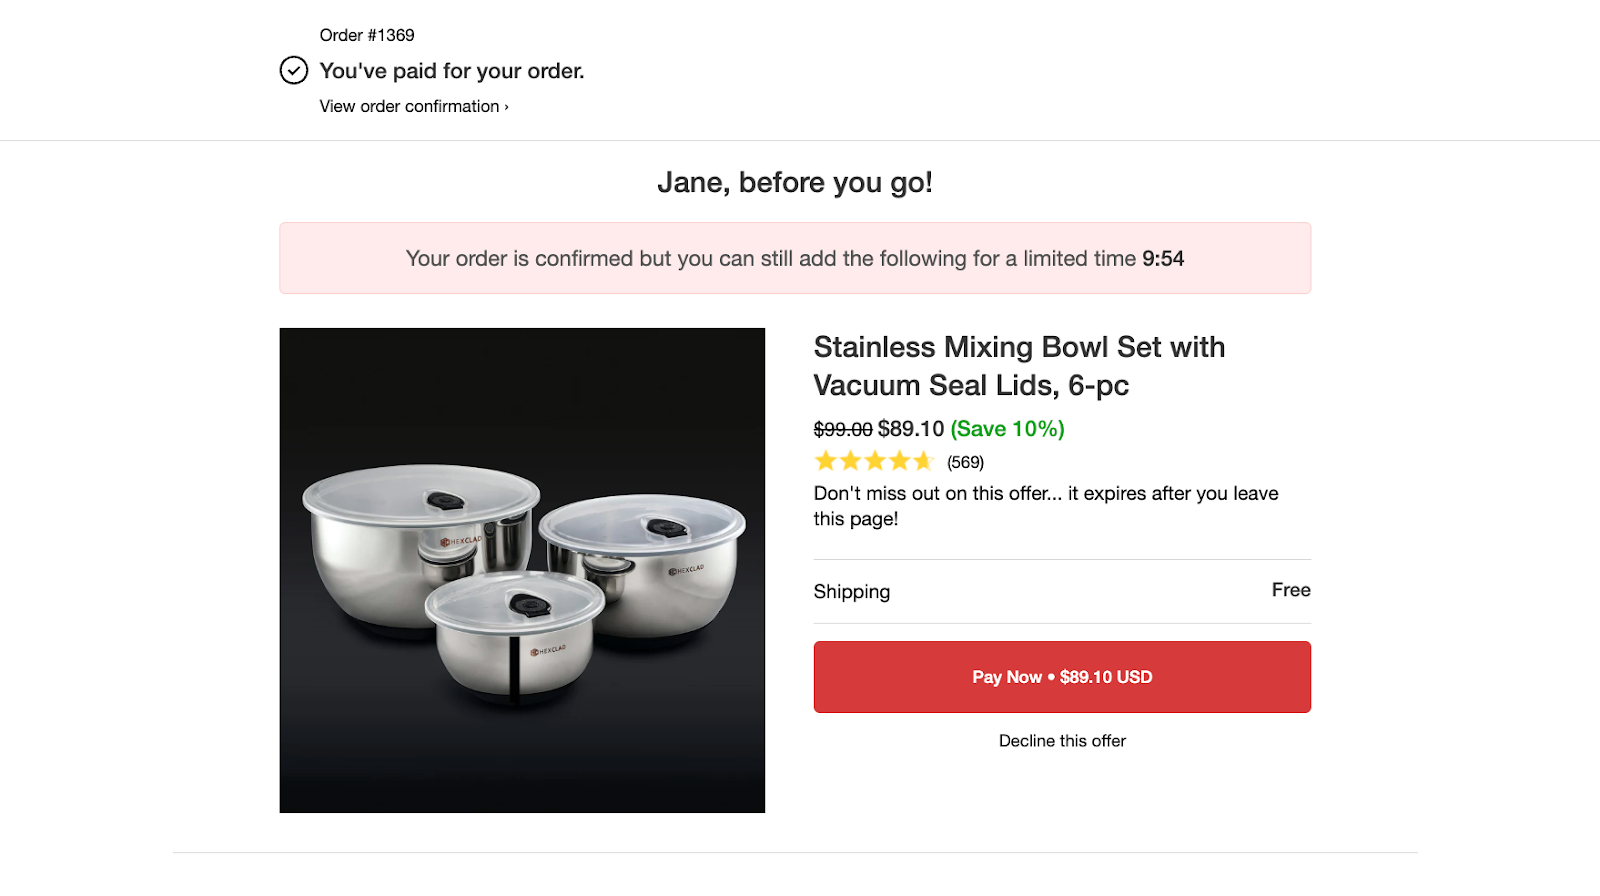Click the crossed-out $99.00 price

842,429
